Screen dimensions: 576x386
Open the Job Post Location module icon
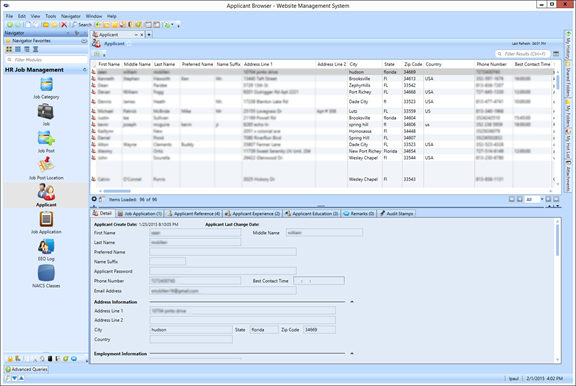46,165
